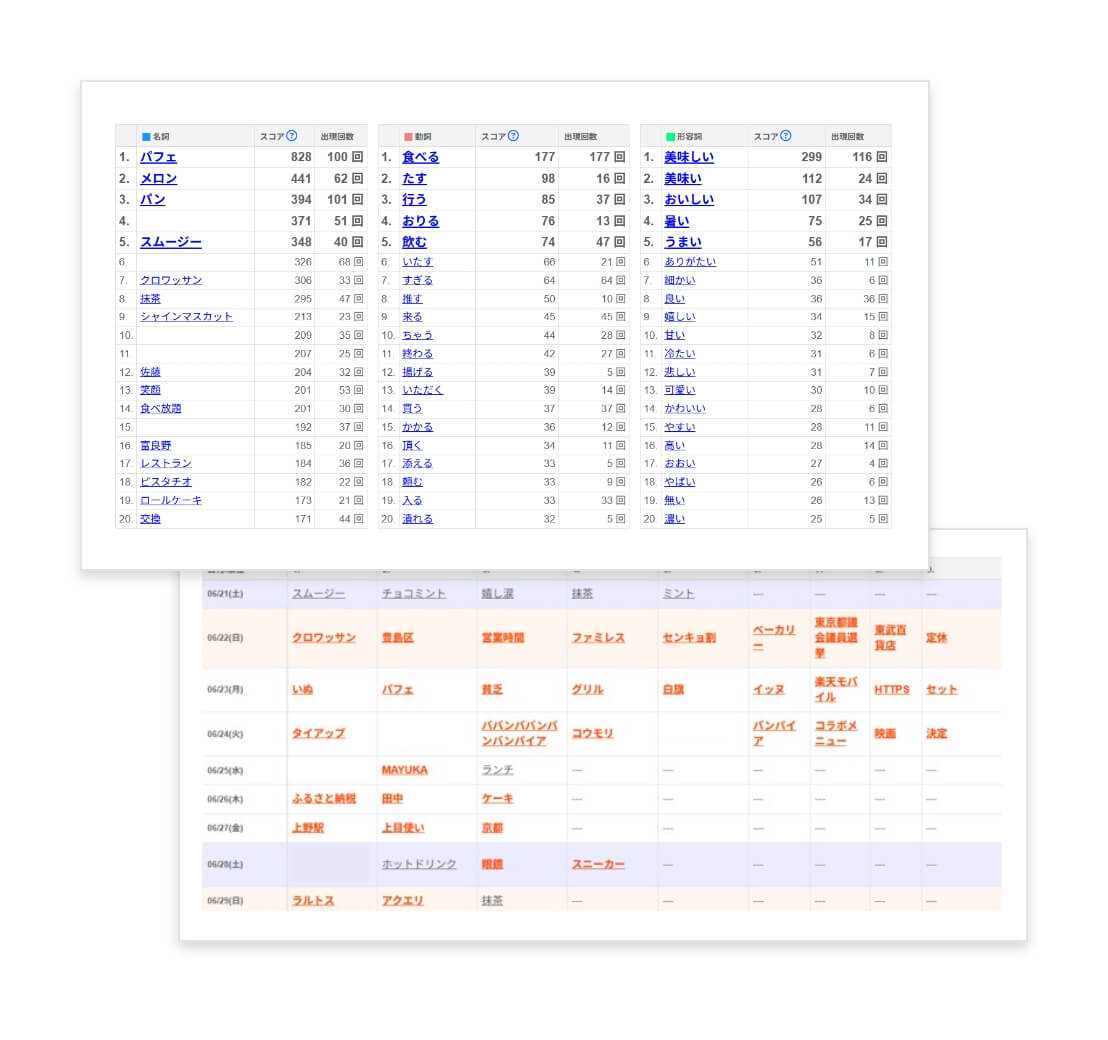This screenshot has width=1108, height=1040.
Task: Click the blue square next to 名詞
Action: point(146,136)
